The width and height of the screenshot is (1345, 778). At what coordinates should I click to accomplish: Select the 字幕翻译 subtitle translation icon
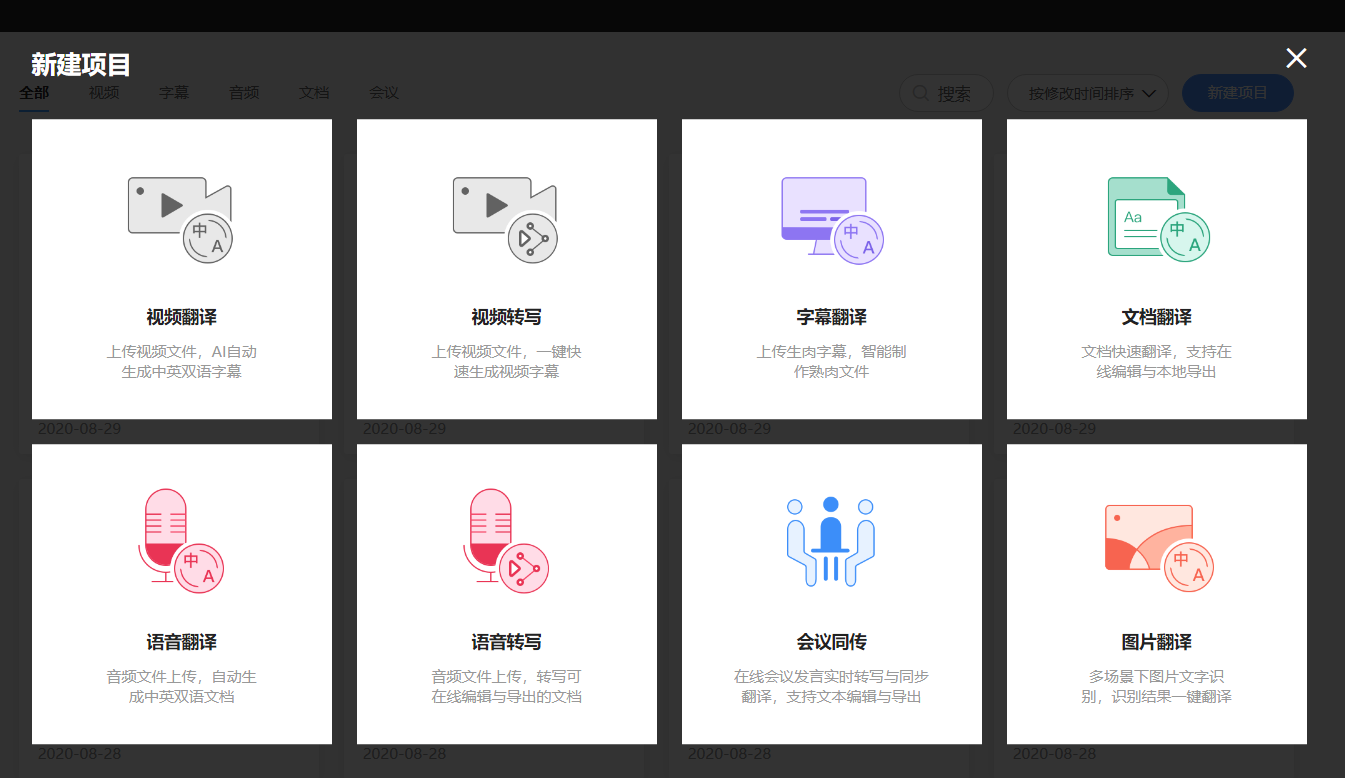click(x=831, y=220)
